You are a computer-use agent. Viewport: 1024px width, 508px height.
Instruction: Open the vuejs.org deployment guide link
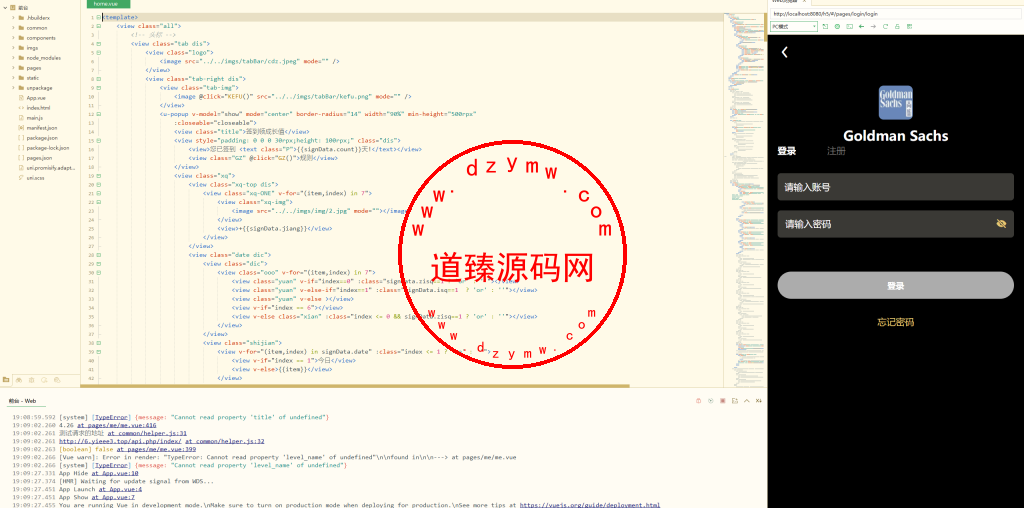[589, 505]
